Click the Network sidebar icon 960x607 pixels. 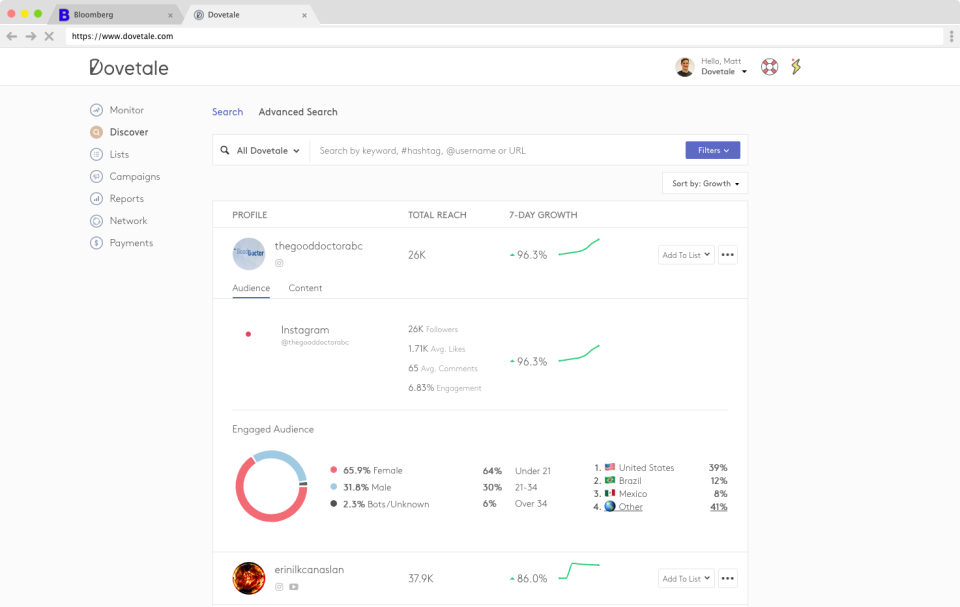click(x=96, y=221)
